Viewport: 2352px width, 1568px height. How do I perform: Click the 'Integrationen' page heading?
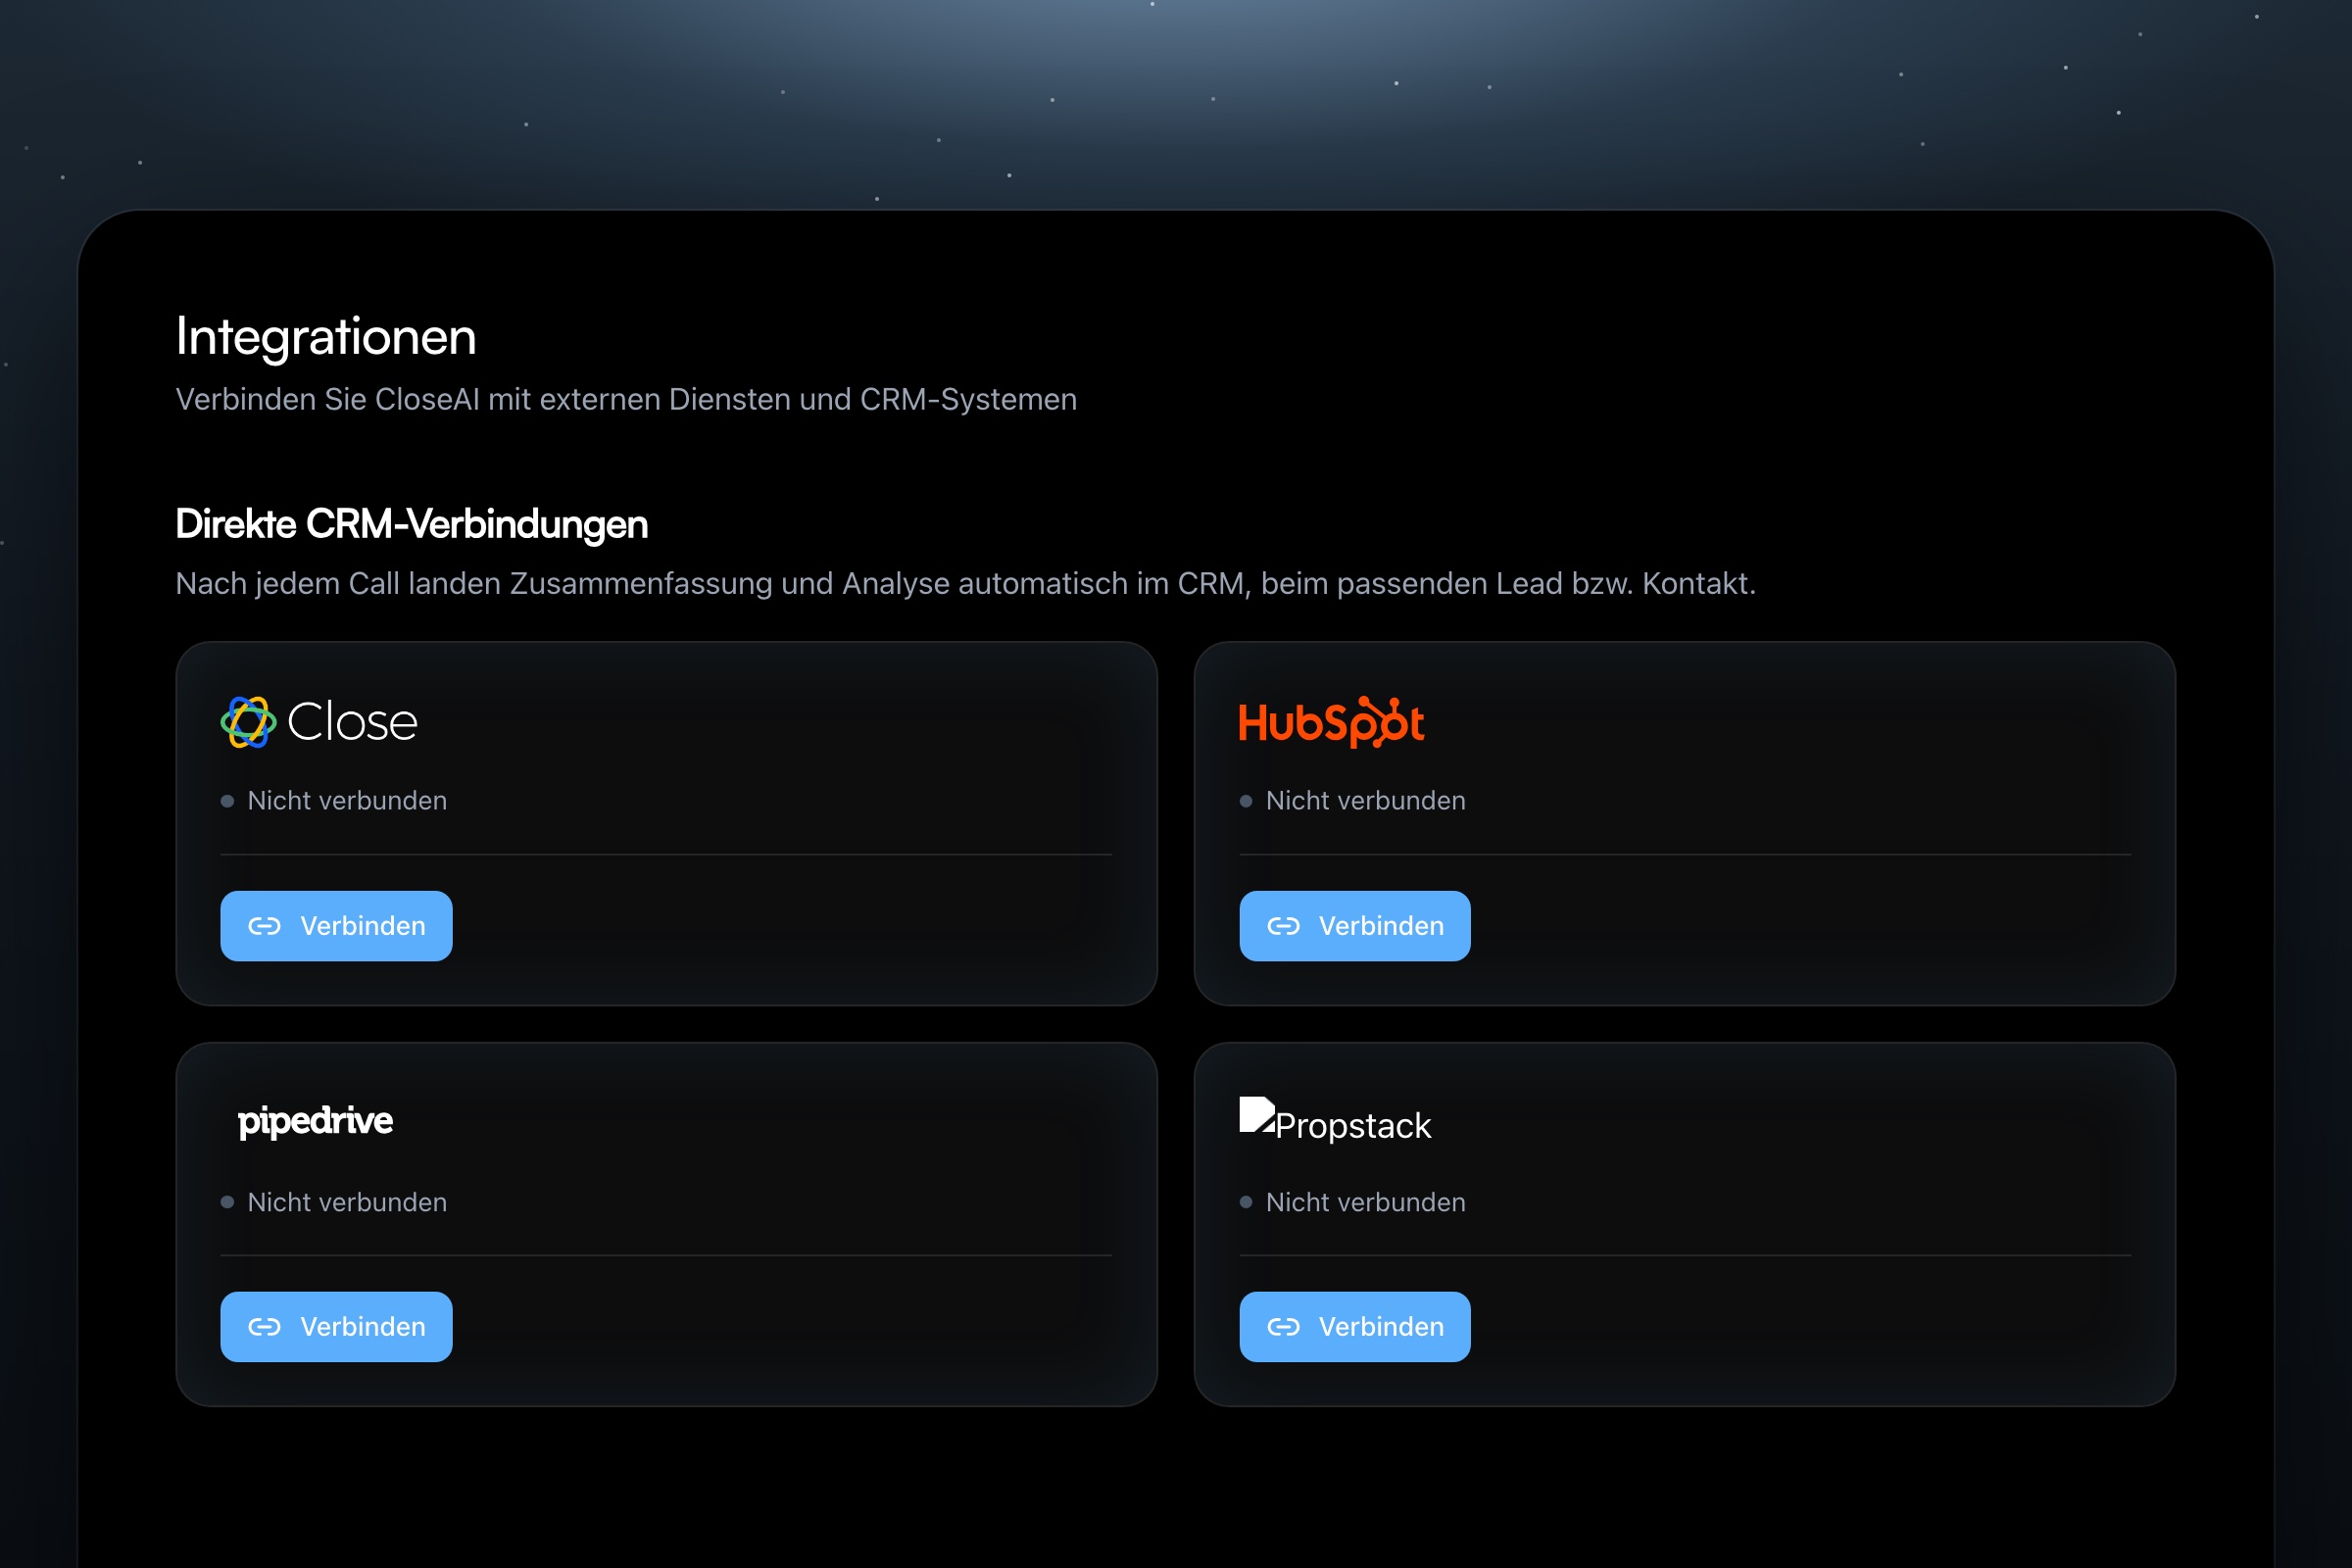(x=326, y=337)
